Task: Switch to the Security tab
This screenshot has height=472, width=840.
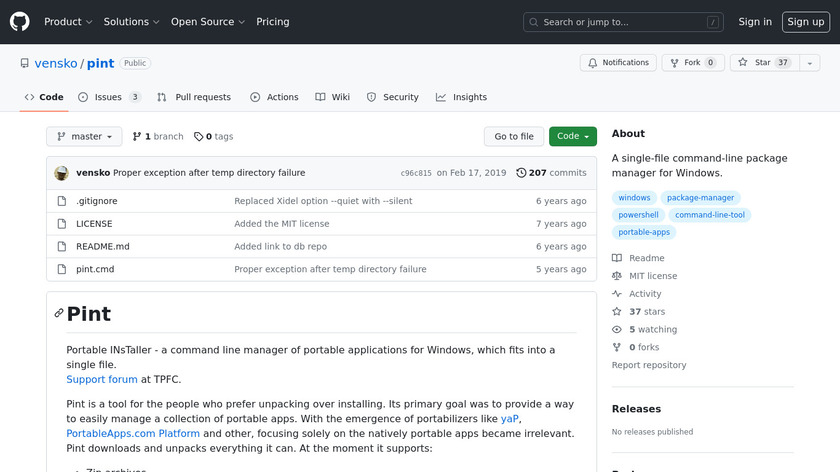Action: point(393,97)
